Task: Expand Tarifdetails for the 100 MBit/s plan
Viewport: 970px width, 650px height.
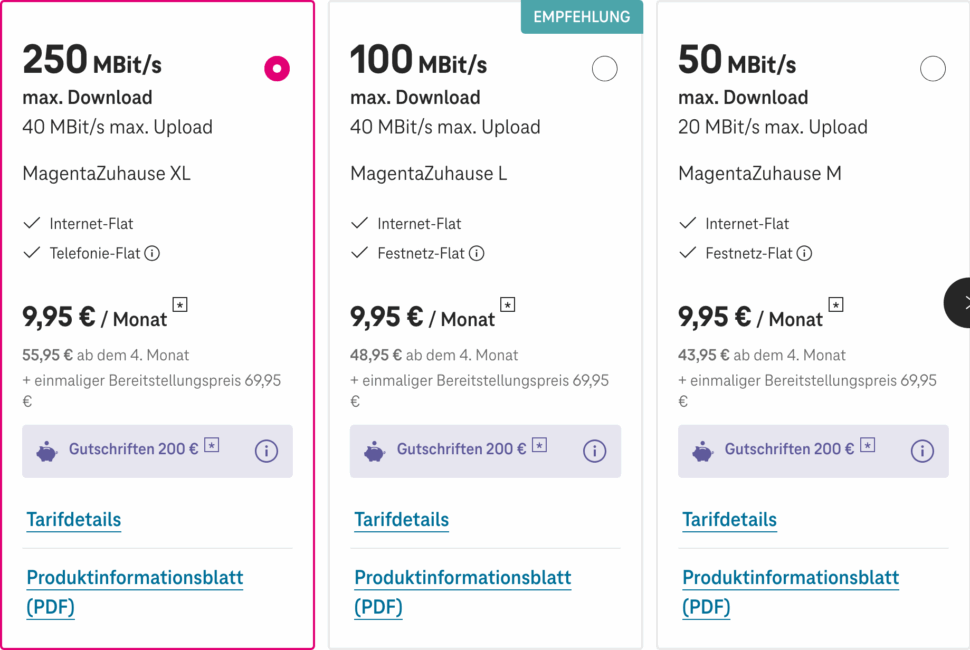Action: [x=402, y=520]
